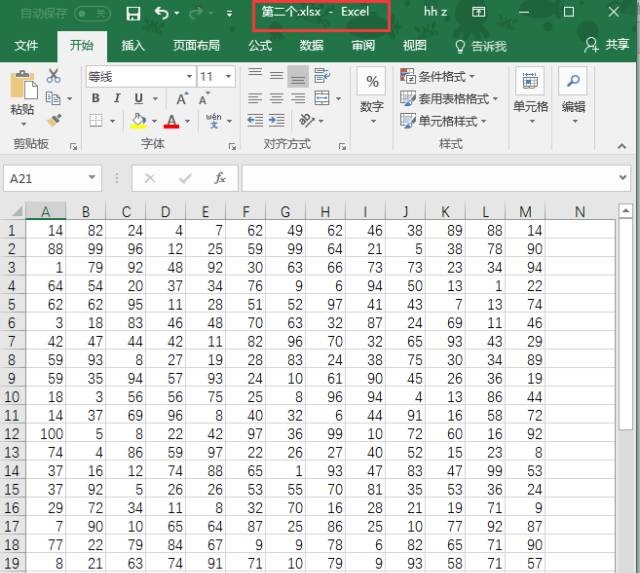Switch to the Insert (插入) tab
The height and width of the screenshot is (573, 640).
pyautogui.click(x=133, y=46)
